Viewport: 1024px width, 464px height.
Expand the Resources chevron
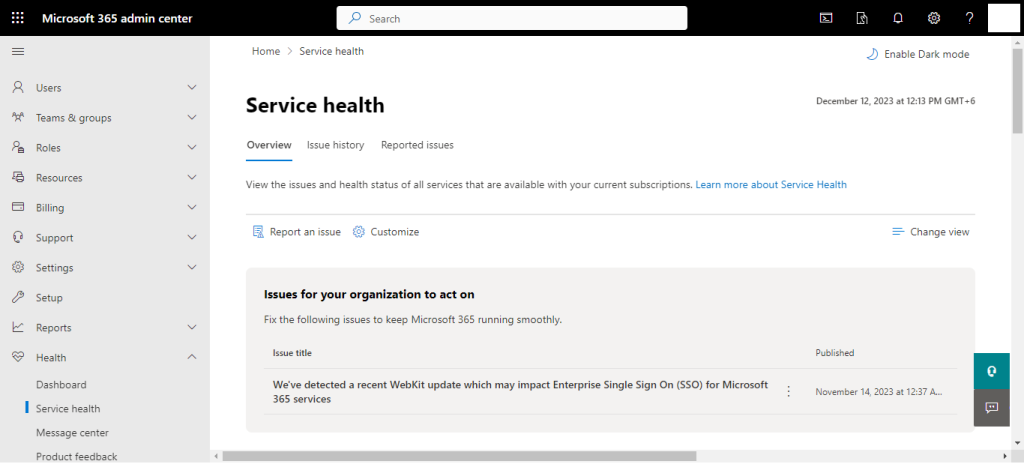point(192,178)
